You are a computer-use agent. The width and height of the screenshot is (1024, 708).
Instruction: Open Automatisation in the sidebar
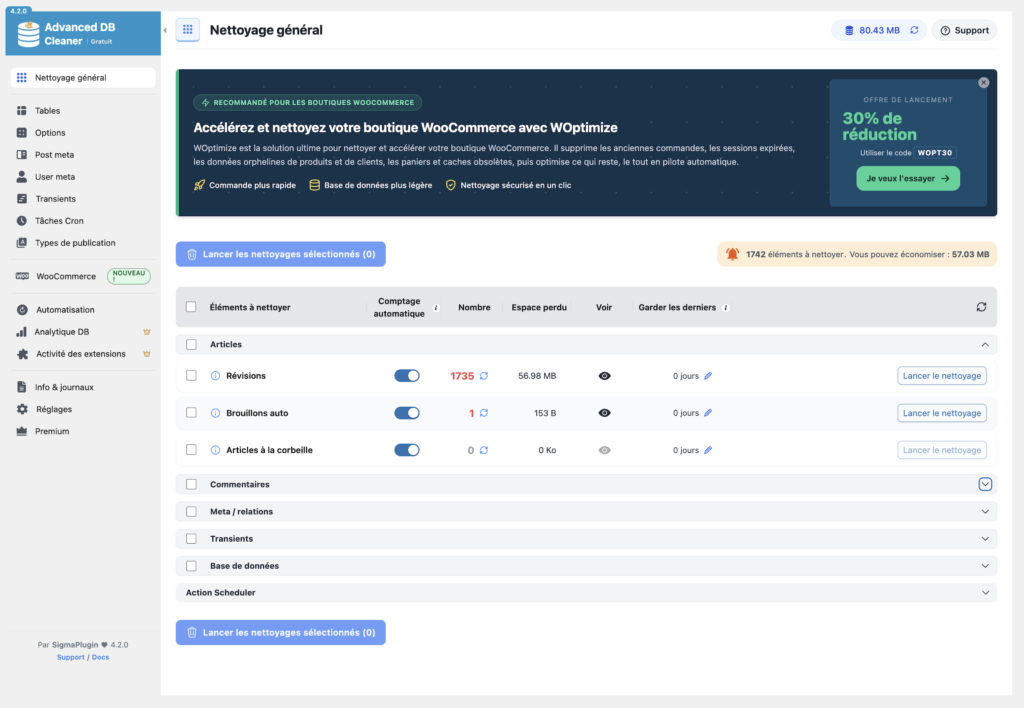[83, 310]
